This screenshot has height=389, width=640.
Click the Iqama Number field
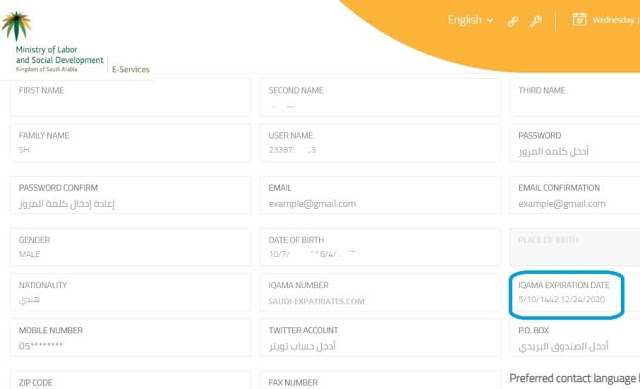click(380, 293)
